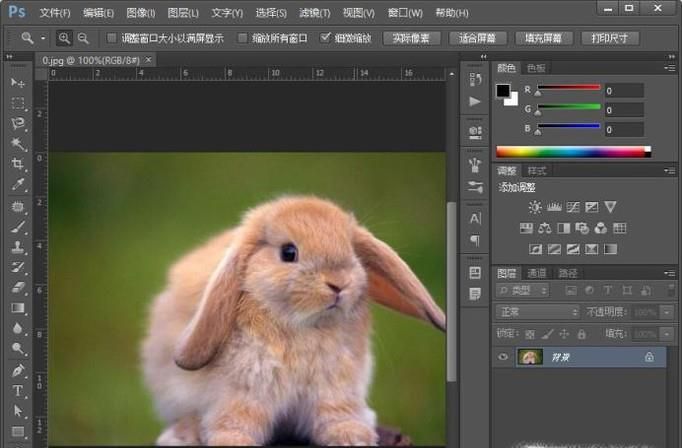Image resolution: width=682 pixels, height=448 pixels.
Task: Open the layer filter 类型 dropdown
Action: pos(524,290)
